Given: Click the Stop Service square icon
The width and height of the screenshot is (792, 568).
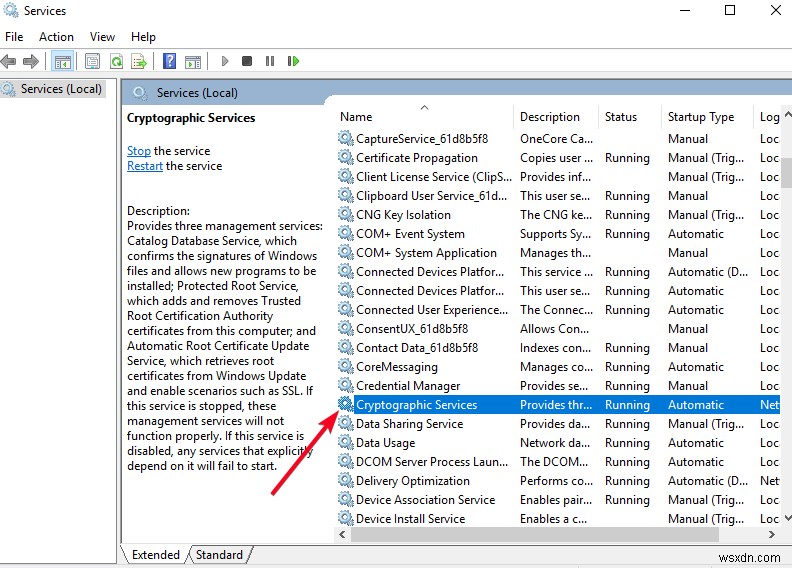Looking at the screenshot, I should coord(246,62).
